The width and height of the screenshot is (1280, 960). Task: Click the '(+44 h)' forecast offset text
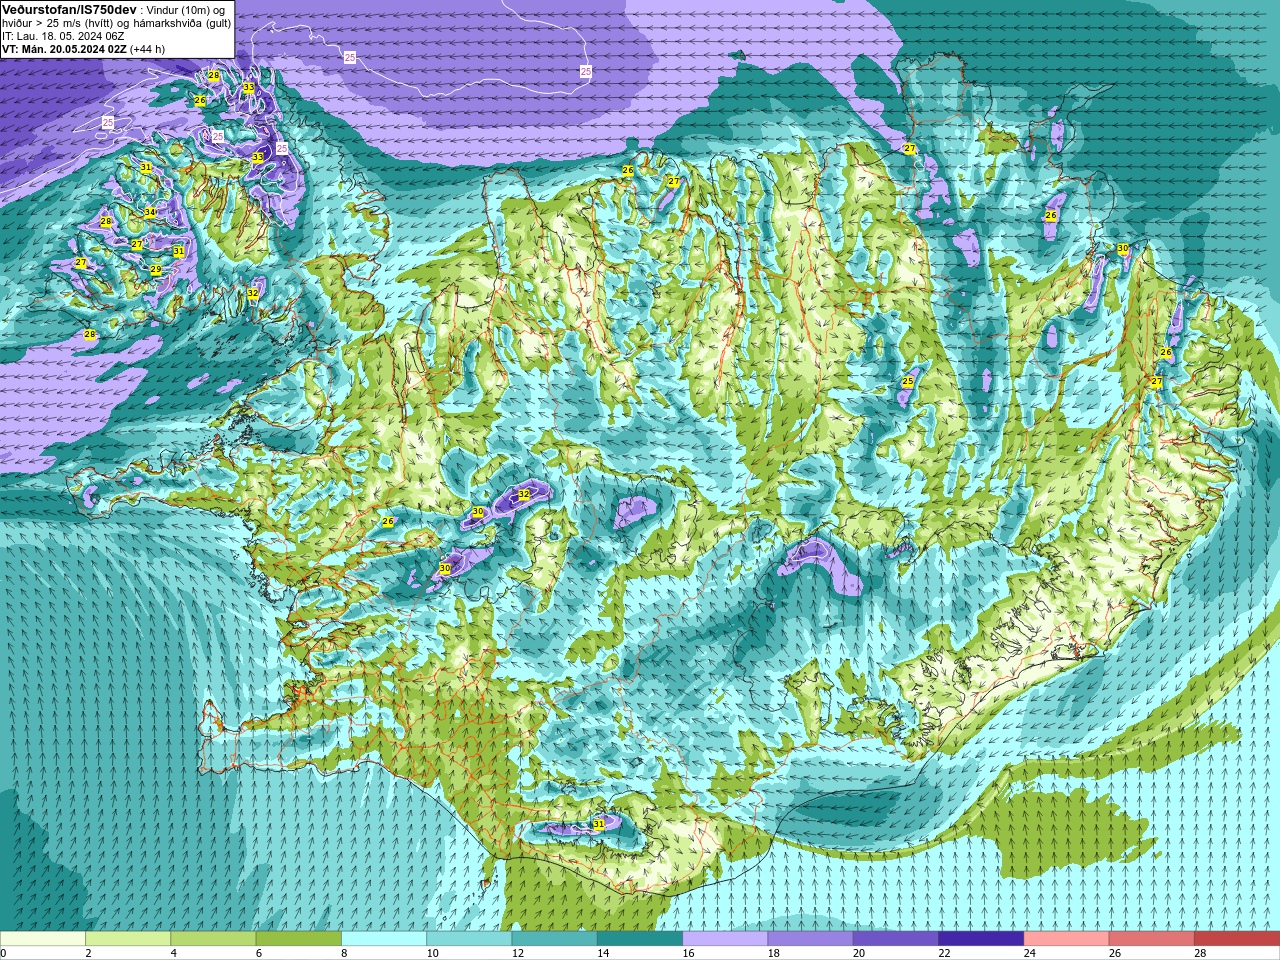[x=148, y=49]
